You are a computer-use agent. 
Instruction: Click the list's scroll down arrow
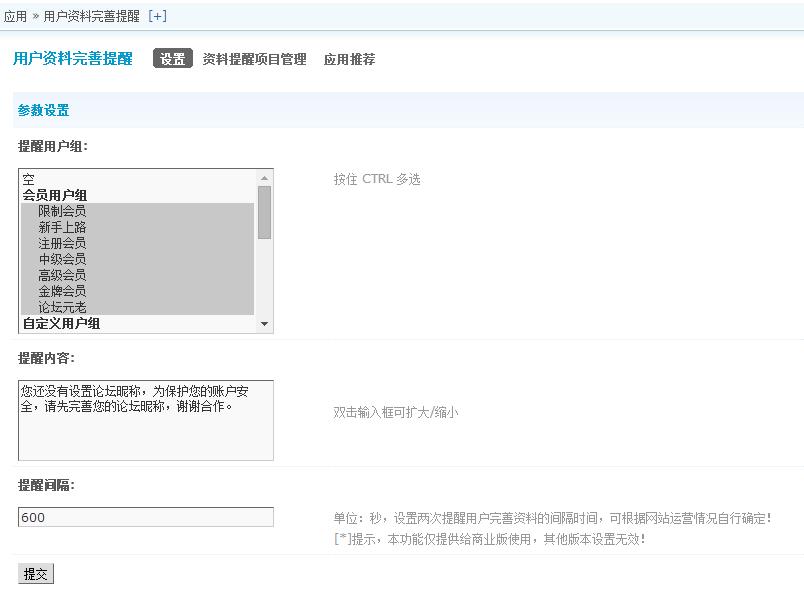click(x=264, y=324)
